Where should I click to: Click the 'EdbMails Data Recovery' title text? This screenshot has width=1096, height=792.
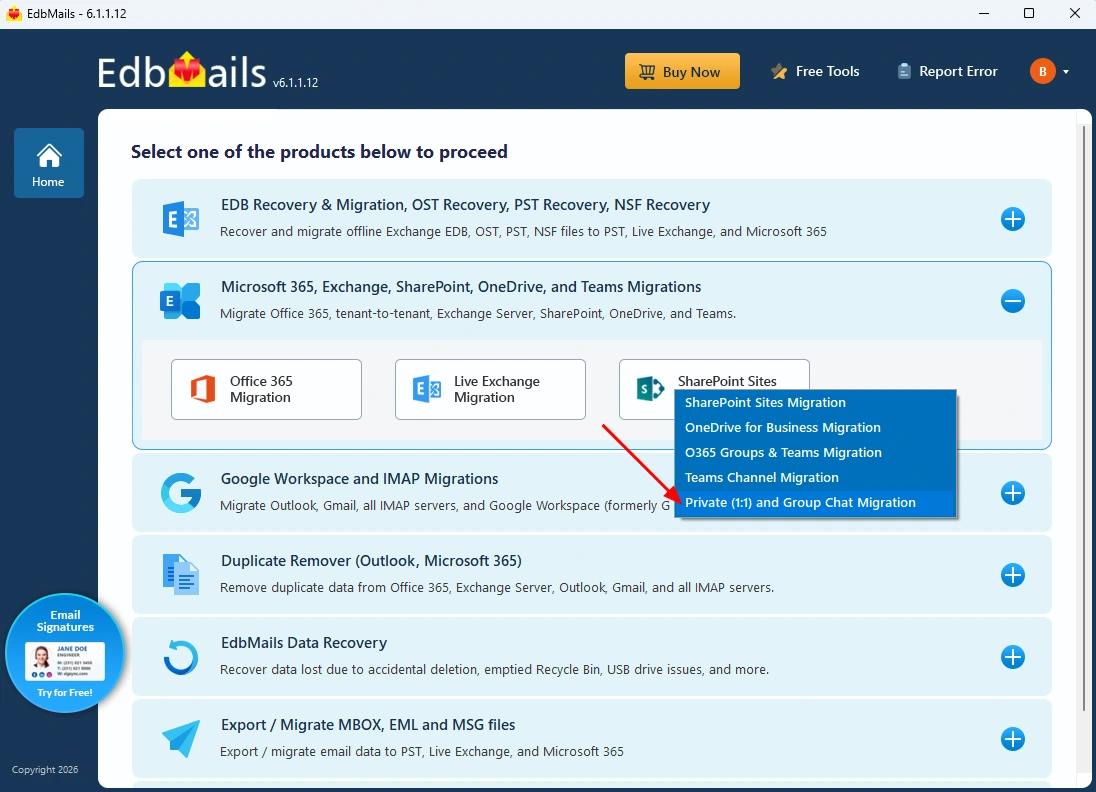tap(304, 642)
